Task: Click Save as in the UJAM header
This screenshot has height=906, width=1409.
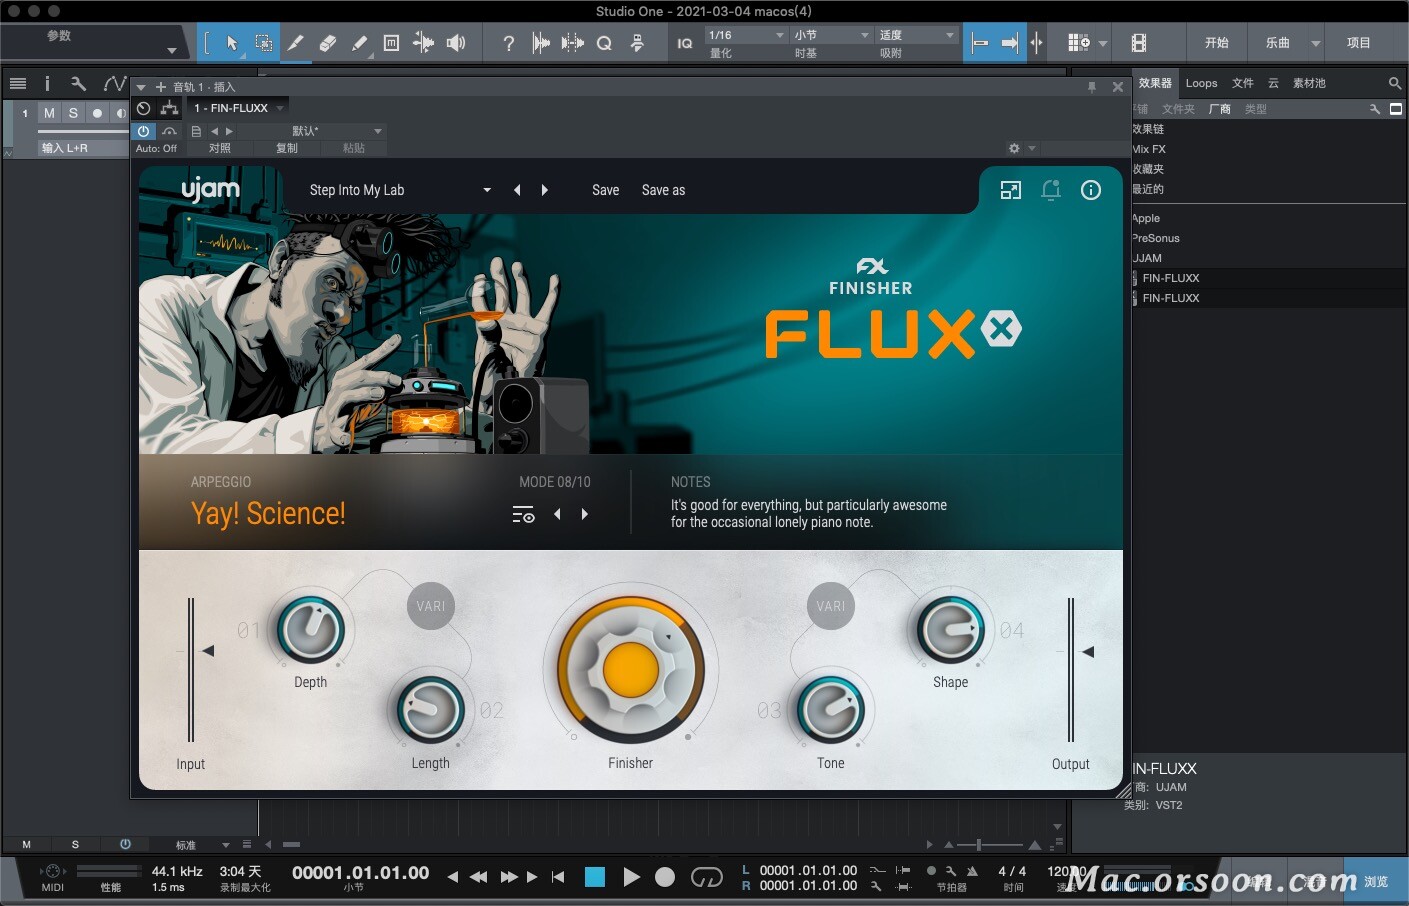Action: [663, 190]
